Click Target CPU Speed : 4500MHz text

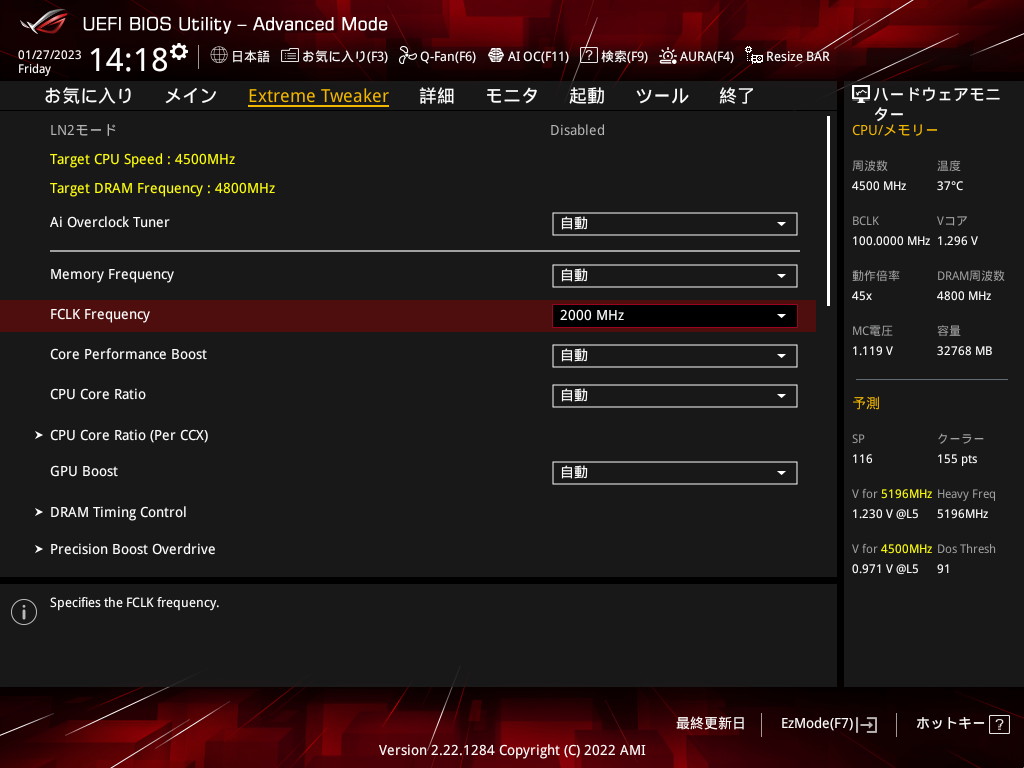point(142,159)
